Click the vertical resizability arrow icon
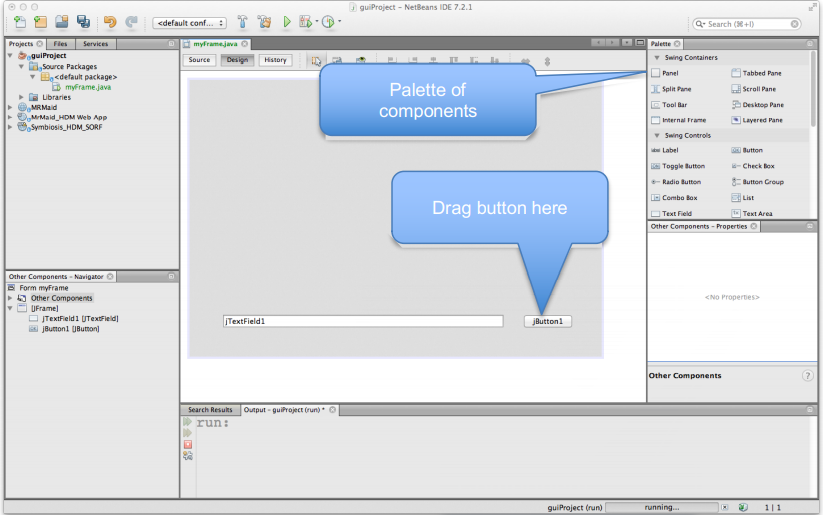Image resolution: width=823 pixels, height=515 pixels. pyautogui.click(x=547, y=61)
